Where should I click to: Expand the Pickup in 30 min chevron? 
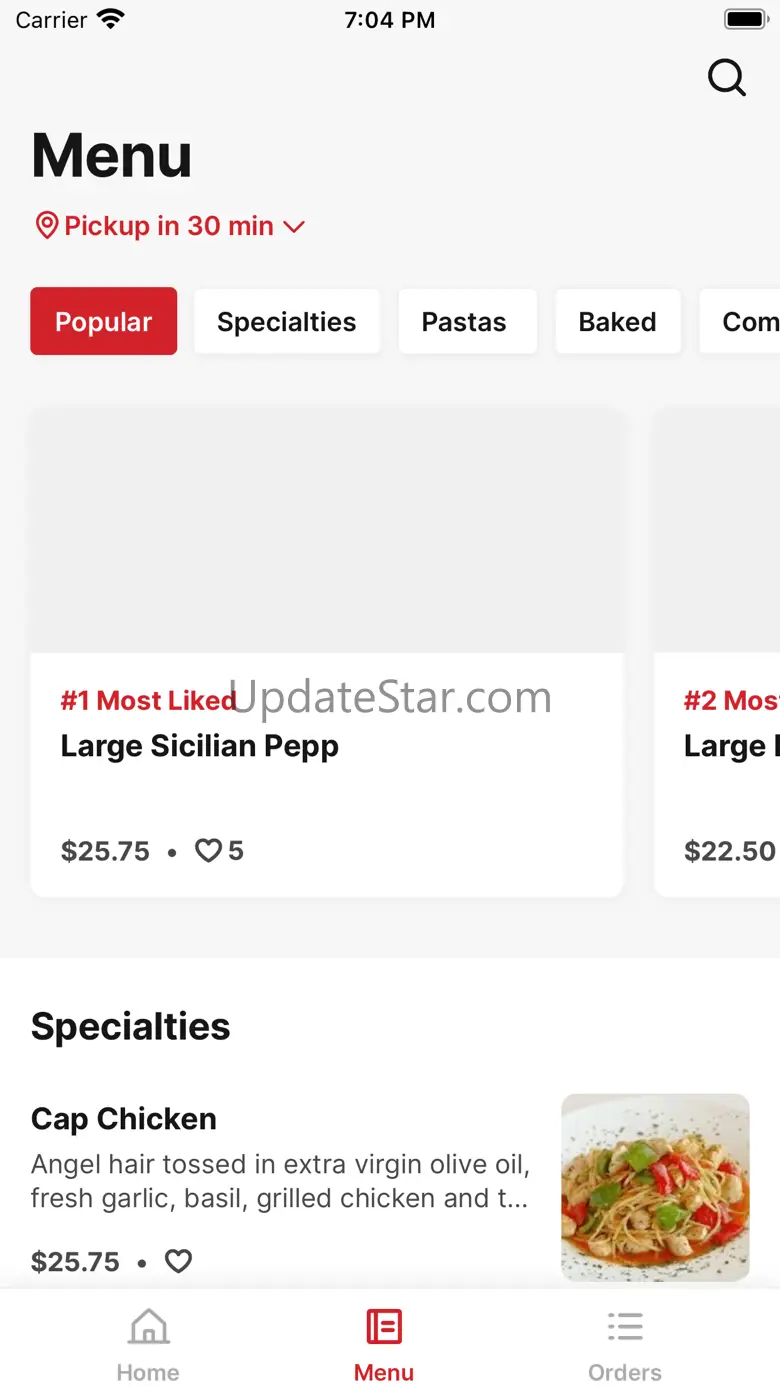pos(294,226)
